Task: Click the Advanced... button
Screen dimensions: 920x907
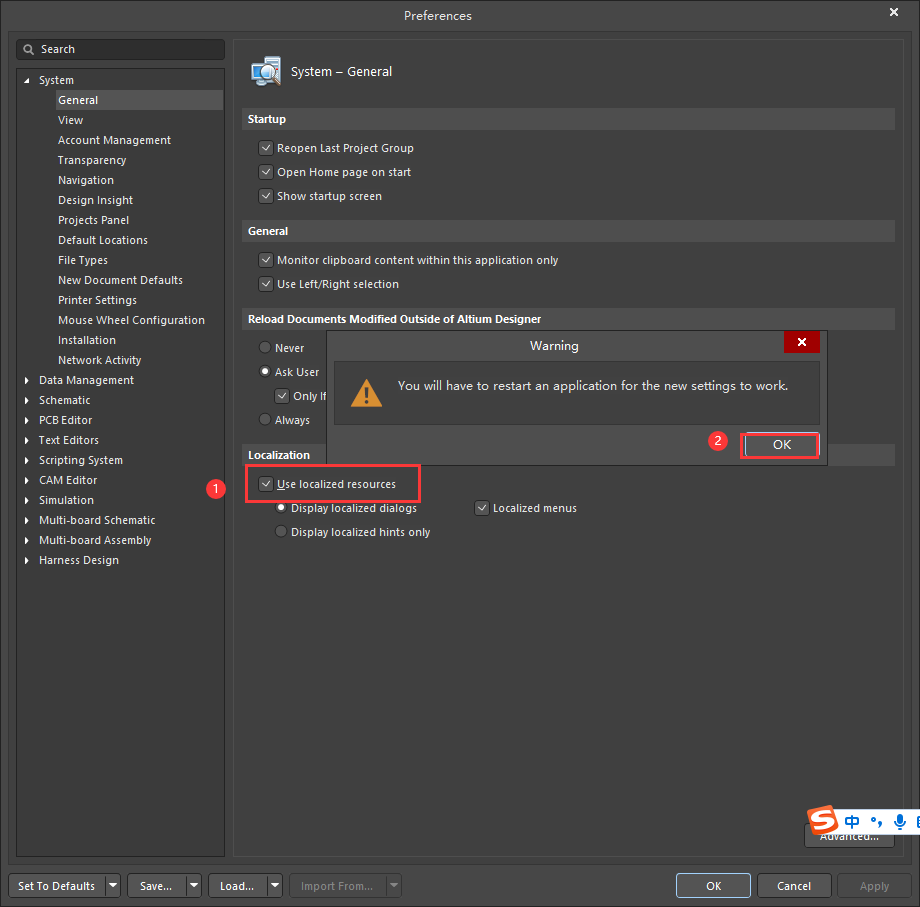Action: pyautogui.click(x=849, y=836)
